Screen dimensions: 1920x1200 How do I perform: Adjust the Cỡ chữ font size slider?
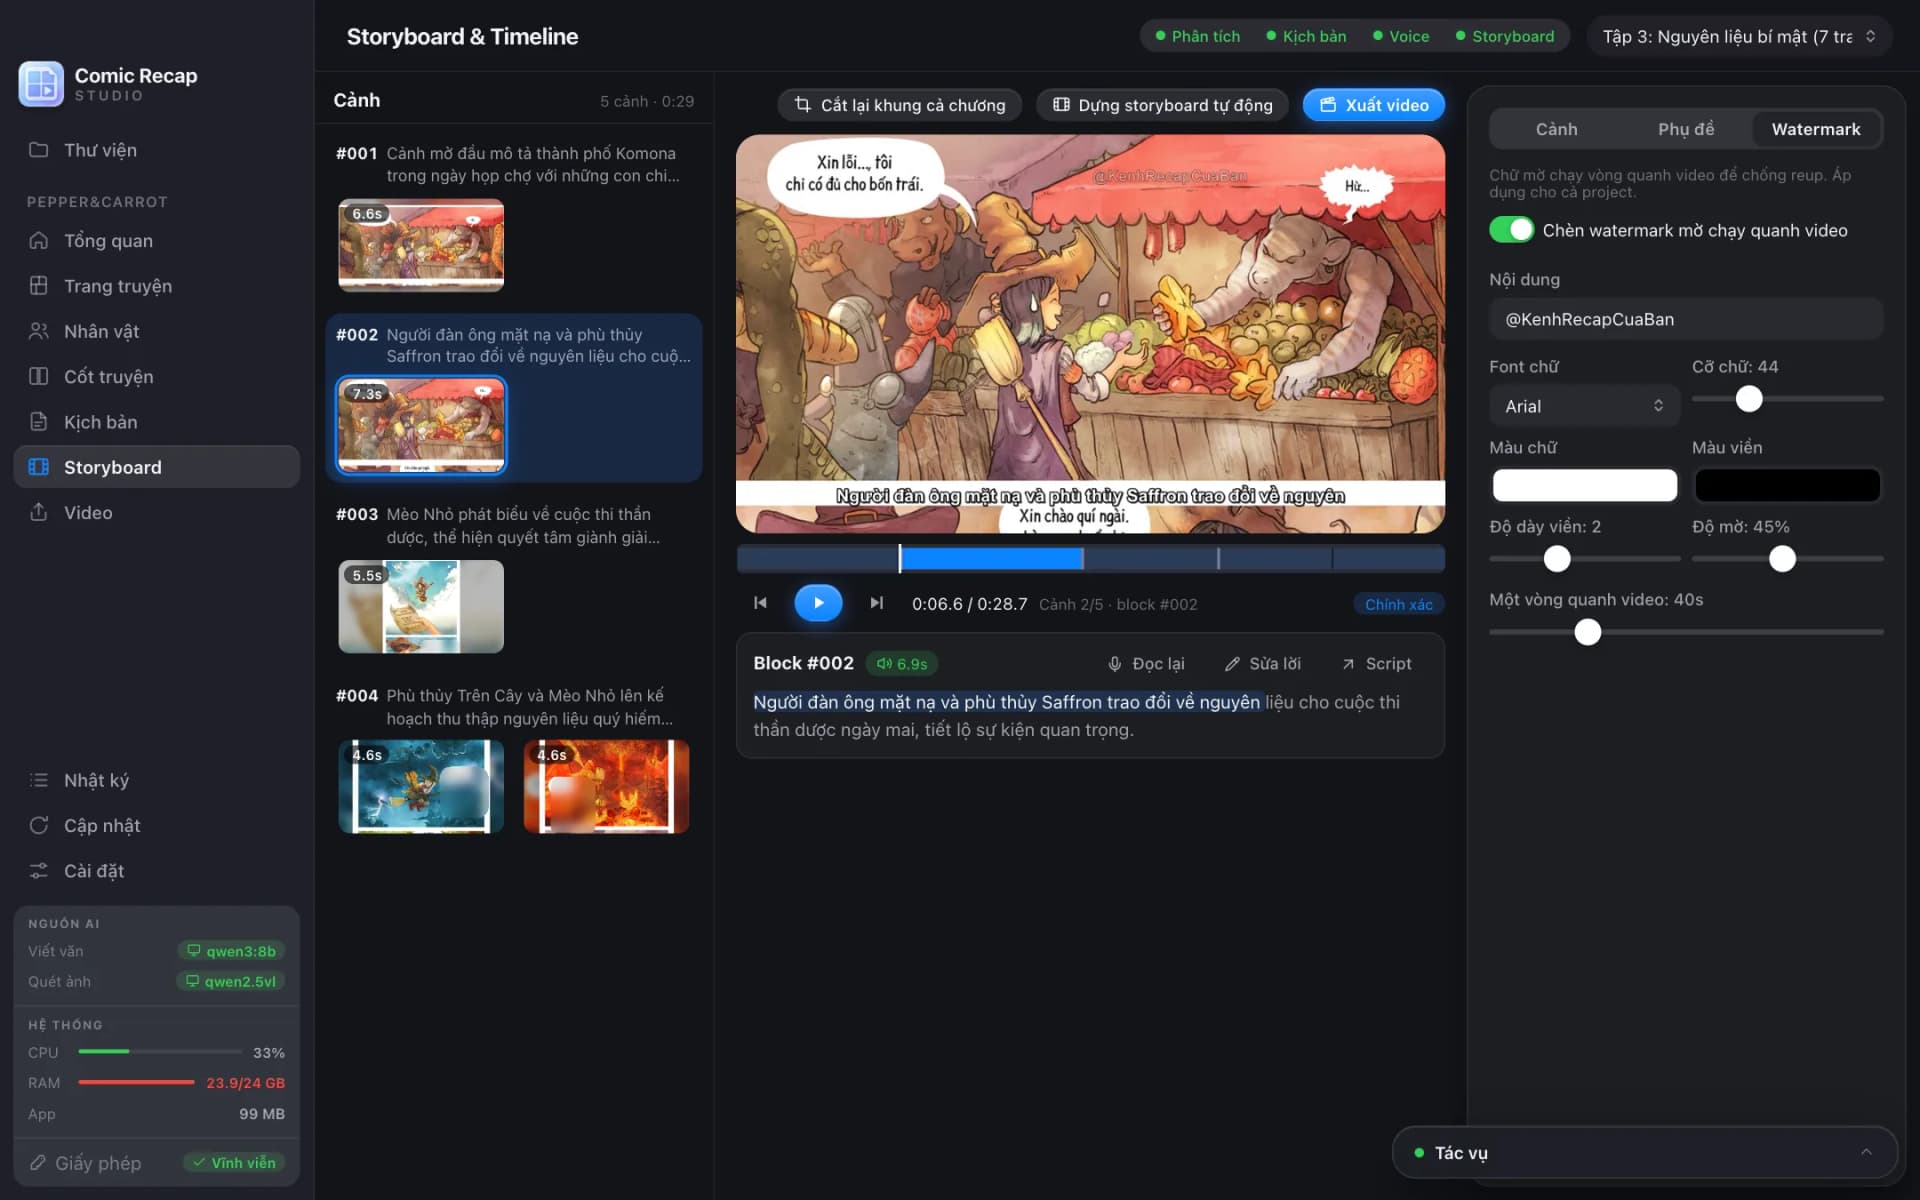(x=1749, y=399)
